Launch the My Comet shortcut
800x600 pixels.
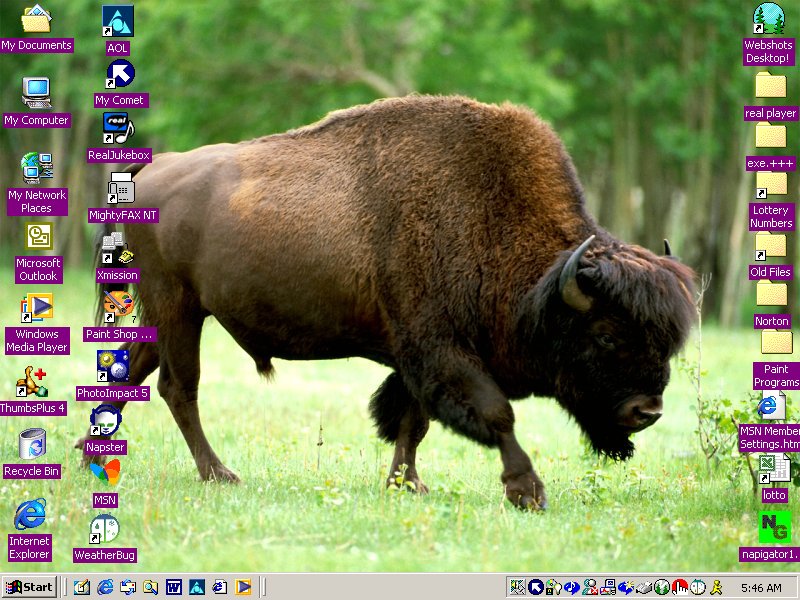click(x=120, y=75)
